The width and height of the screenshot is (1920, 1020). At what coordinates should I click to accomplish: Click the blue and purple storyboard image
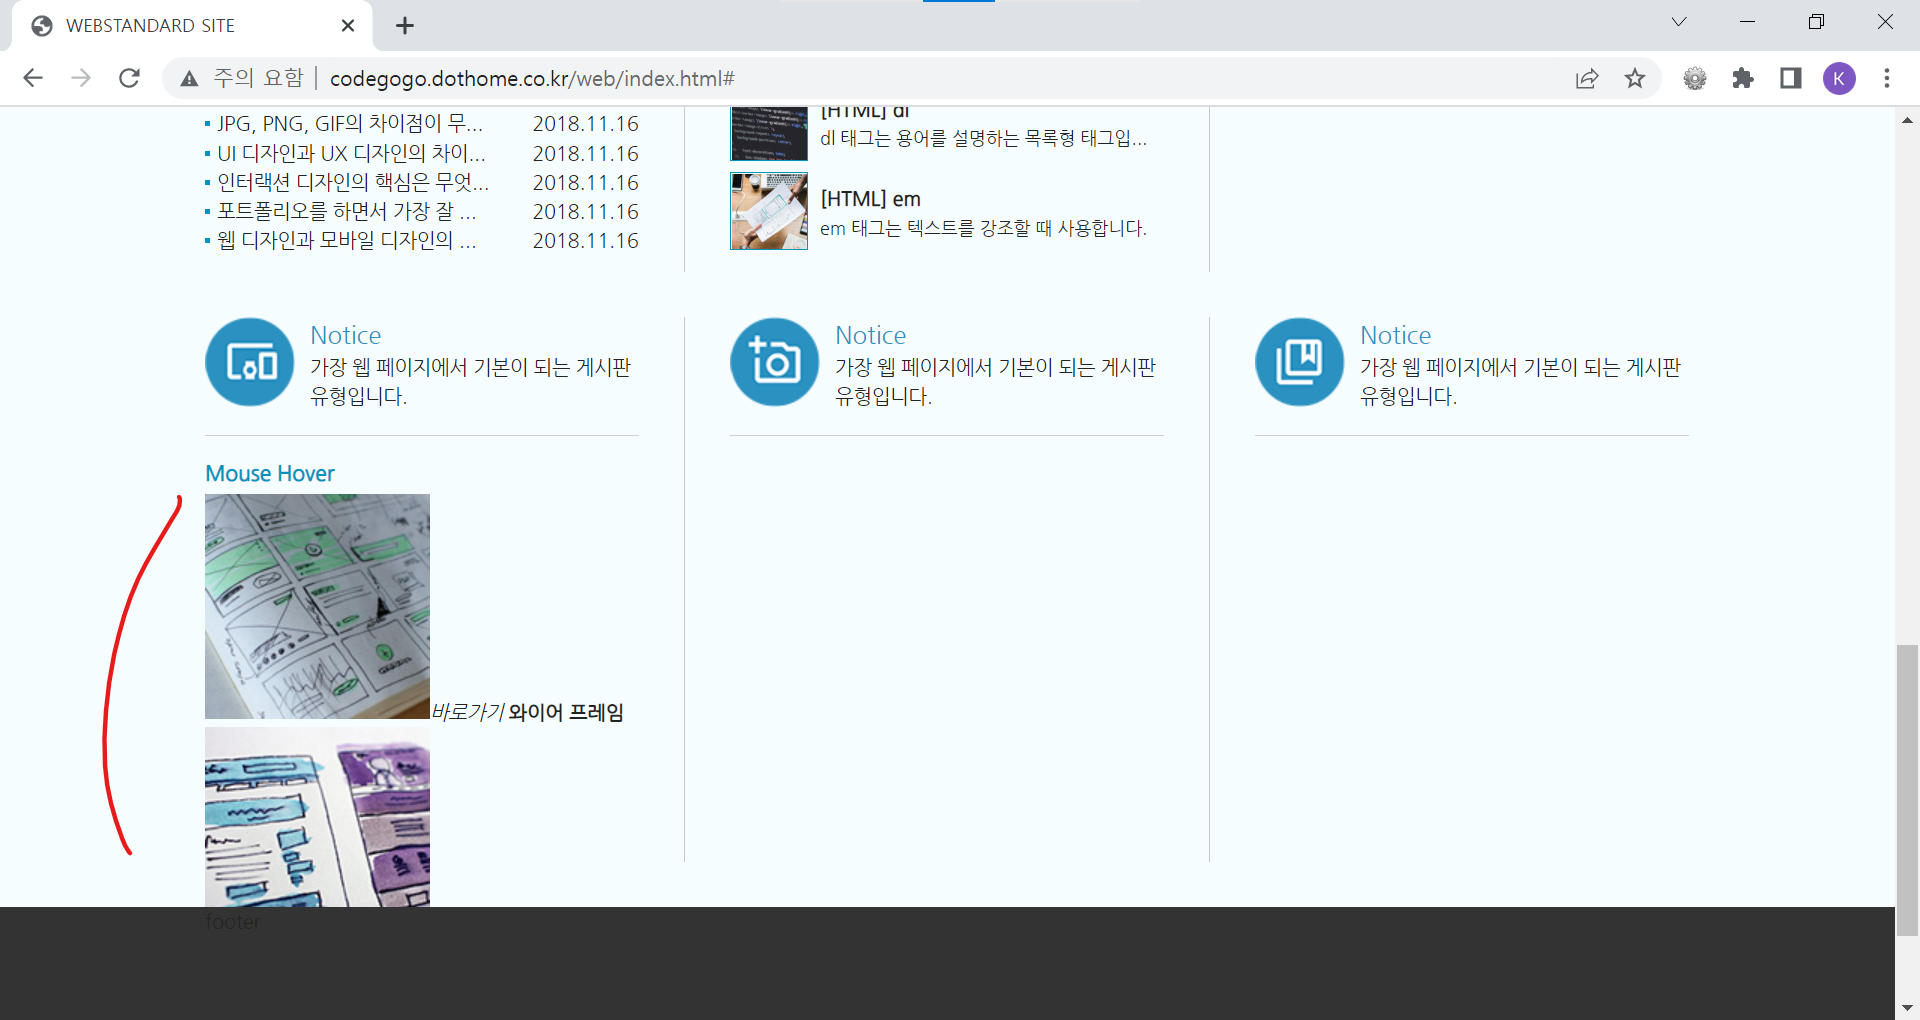pyautogui.click(x=317, y=817)
